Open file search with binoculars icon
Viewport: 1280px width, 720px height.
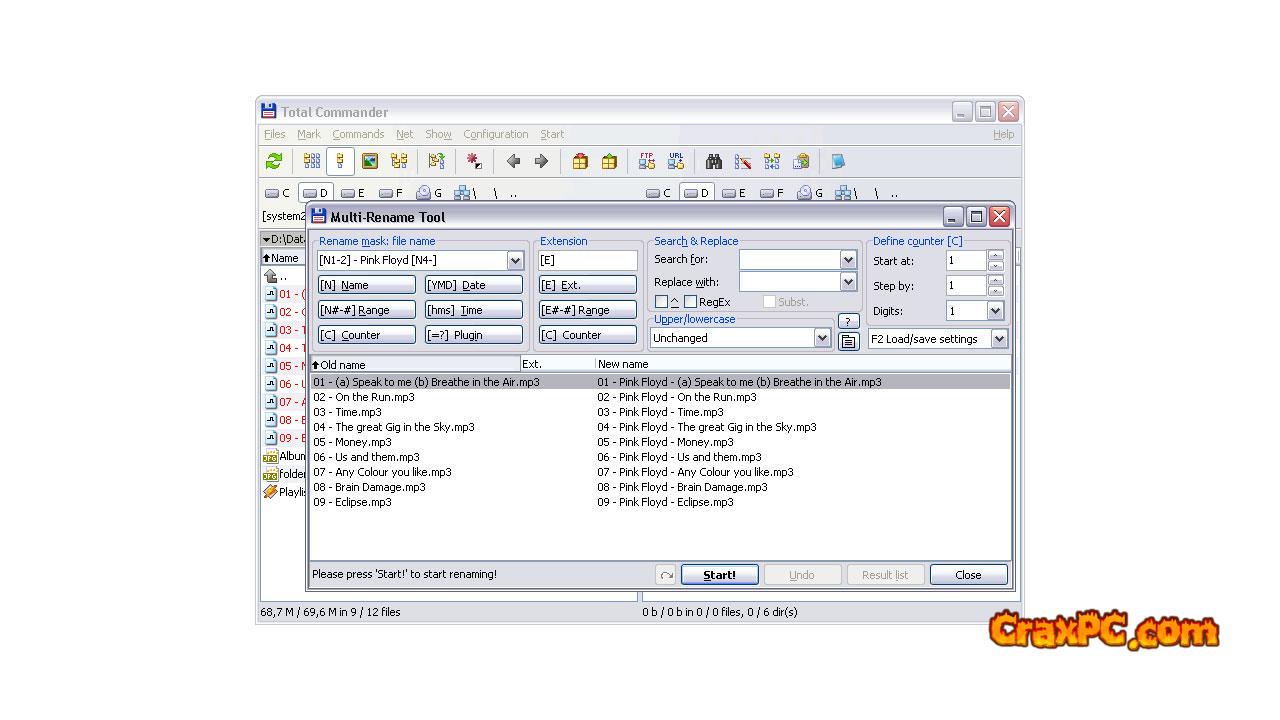tap(714, 161)
